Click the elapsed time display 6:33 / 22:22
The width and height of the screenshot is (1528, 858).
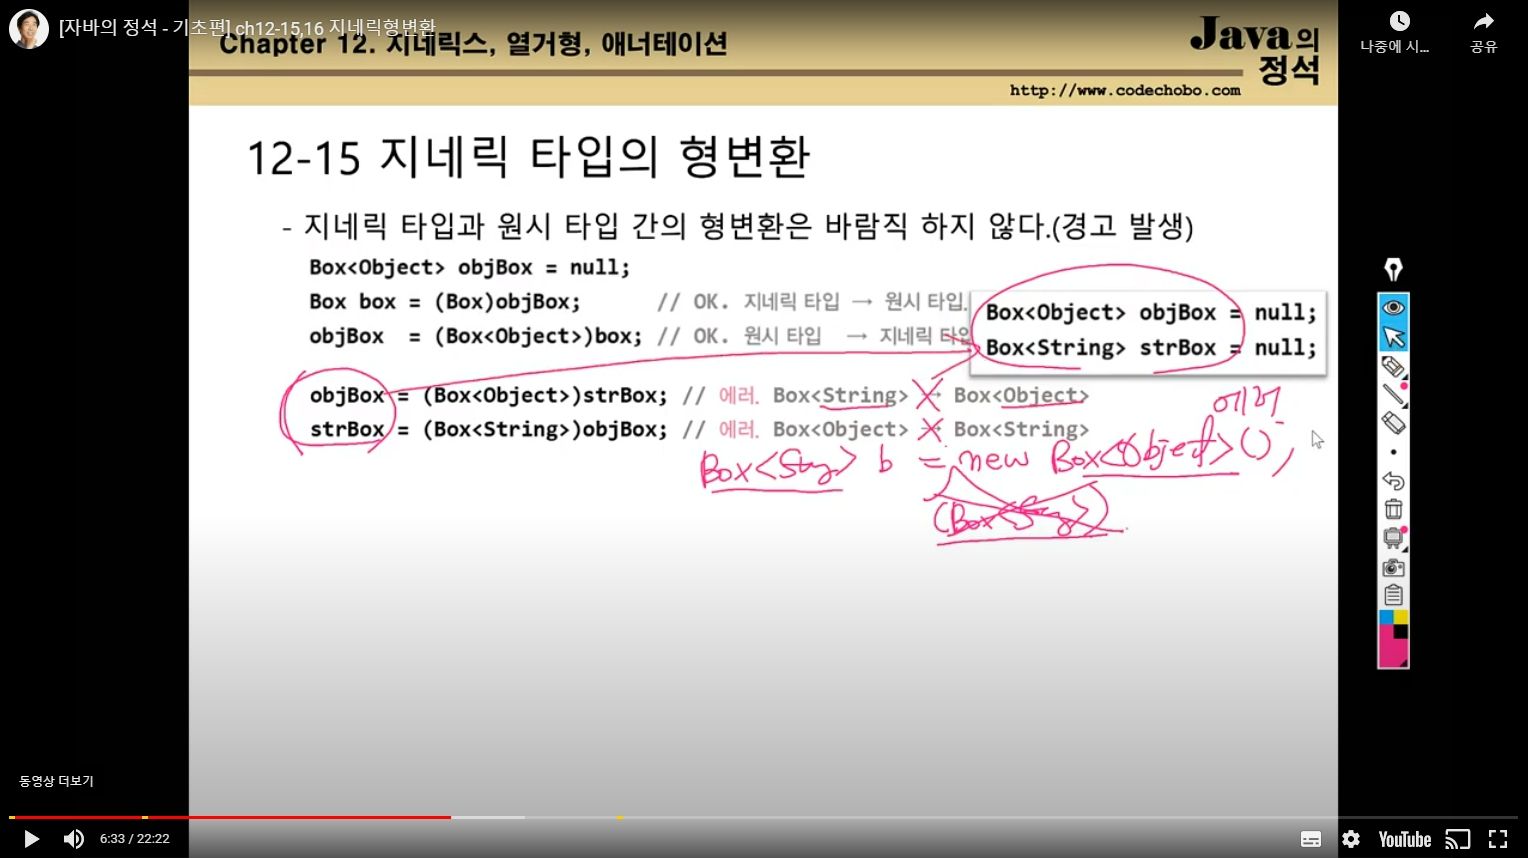click(134, 839)
